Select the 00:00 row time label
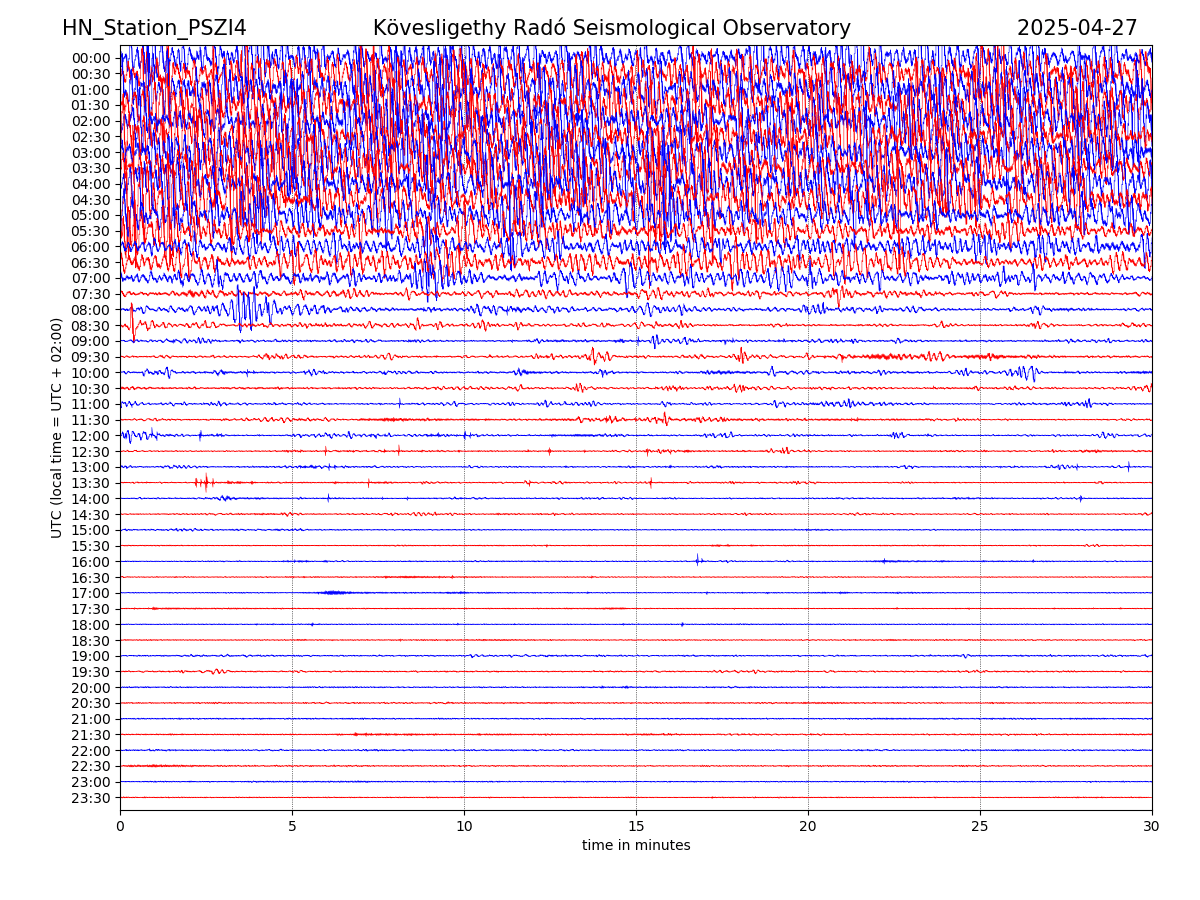 (90, 58)
